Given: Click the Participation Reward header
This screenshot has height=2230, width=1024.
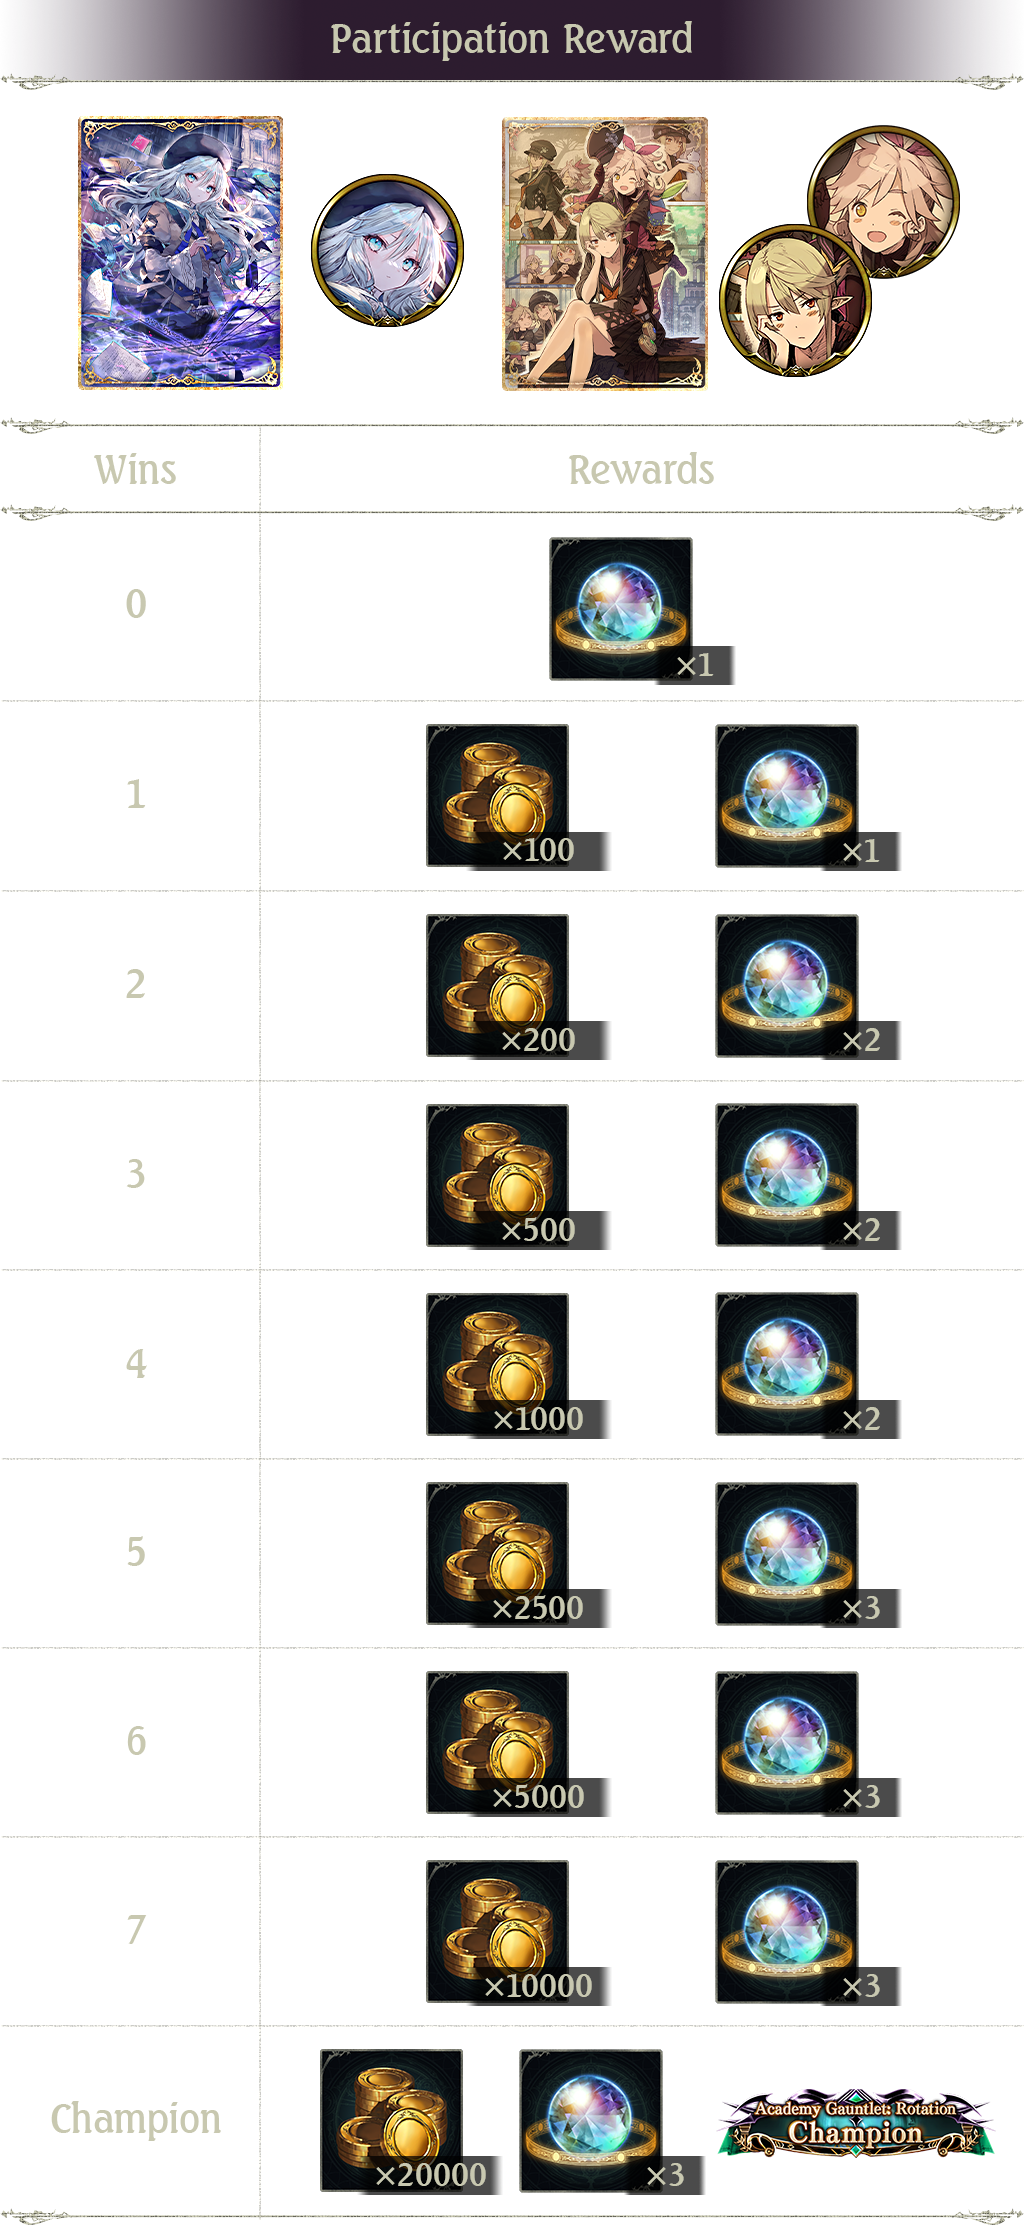Looking at the screenshot, I should 512,39.
